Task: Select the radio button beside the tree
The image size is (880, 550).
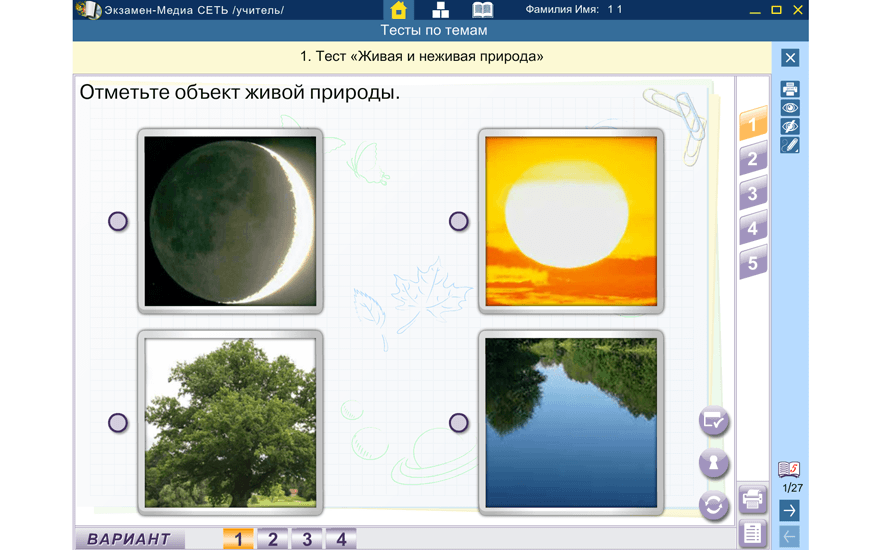Action: (x=118, y=423)
